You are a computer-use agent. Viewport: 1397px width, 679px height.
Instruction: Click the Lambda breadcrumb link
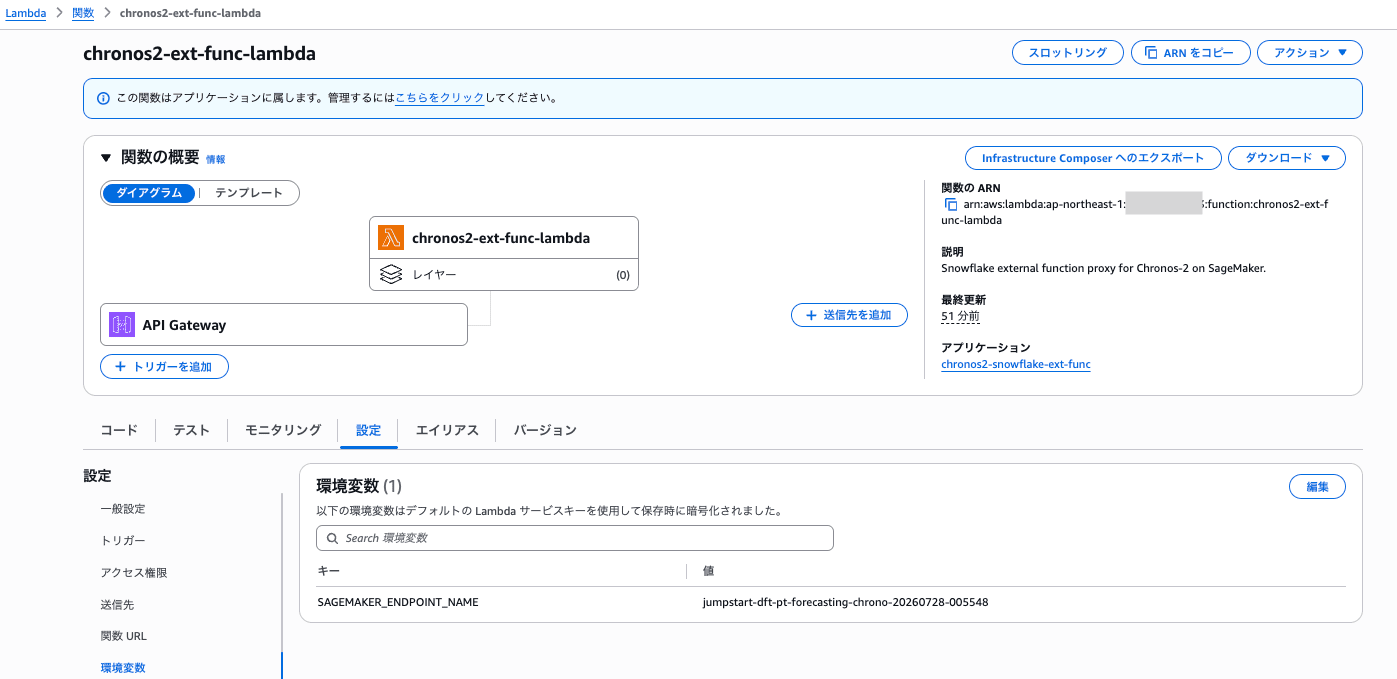[26, 13]
